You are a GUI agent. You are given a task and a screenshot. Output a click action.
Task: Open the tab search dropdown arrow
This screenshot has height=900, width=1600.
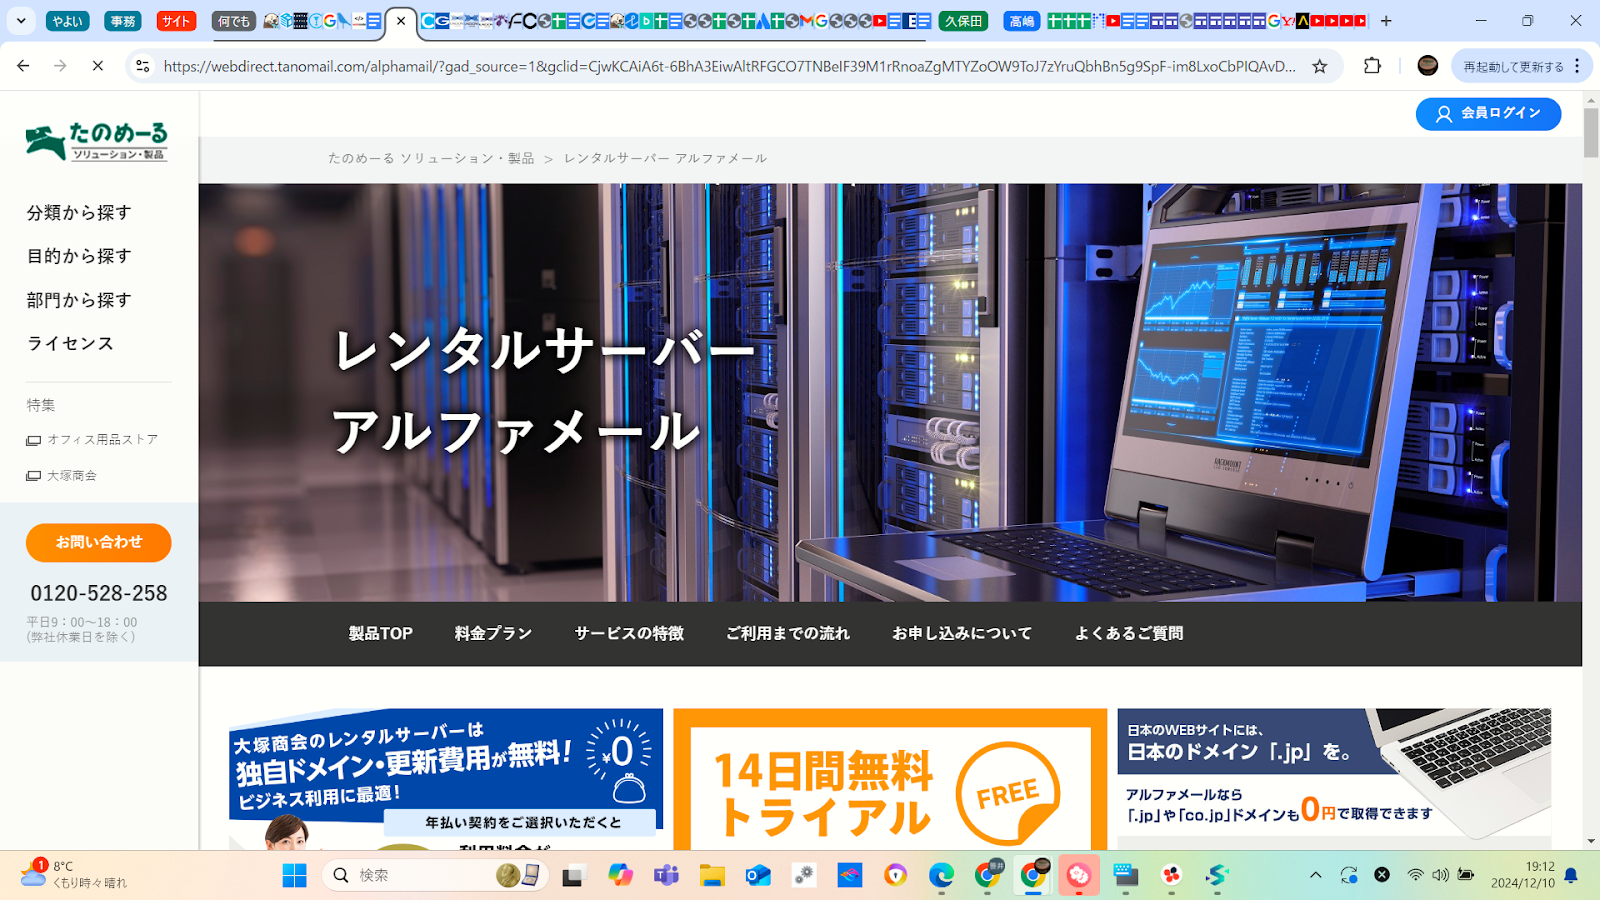(x=21, y=21)
